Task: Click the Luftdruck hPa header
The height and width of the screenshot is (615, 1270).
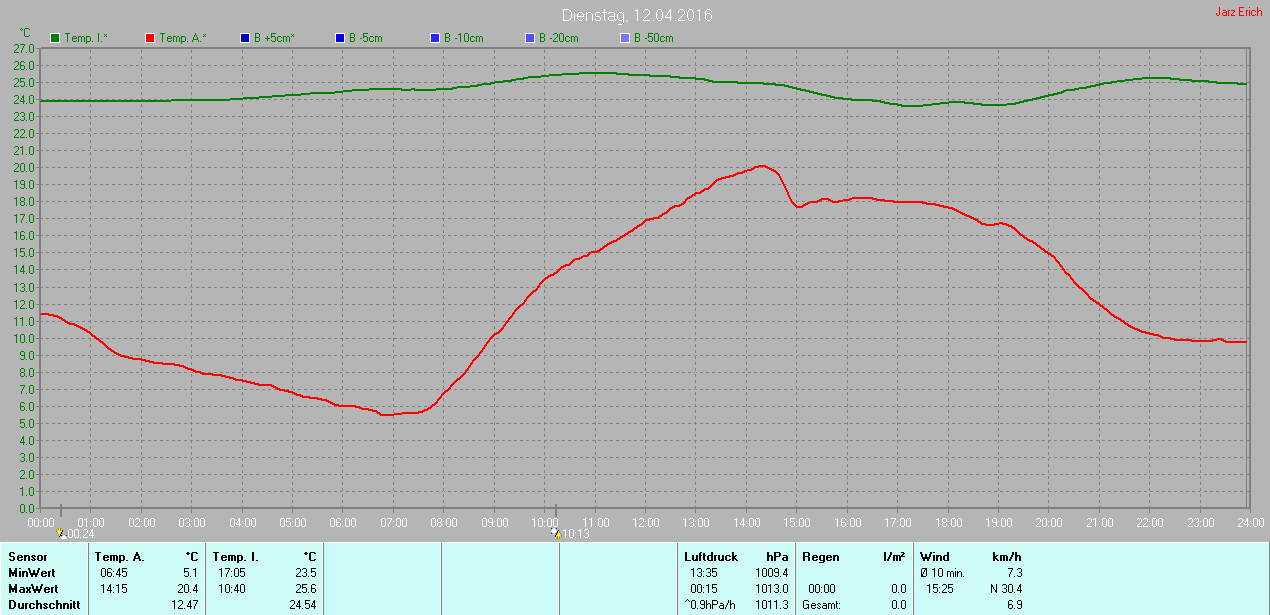Action: (x=736, y=557)
